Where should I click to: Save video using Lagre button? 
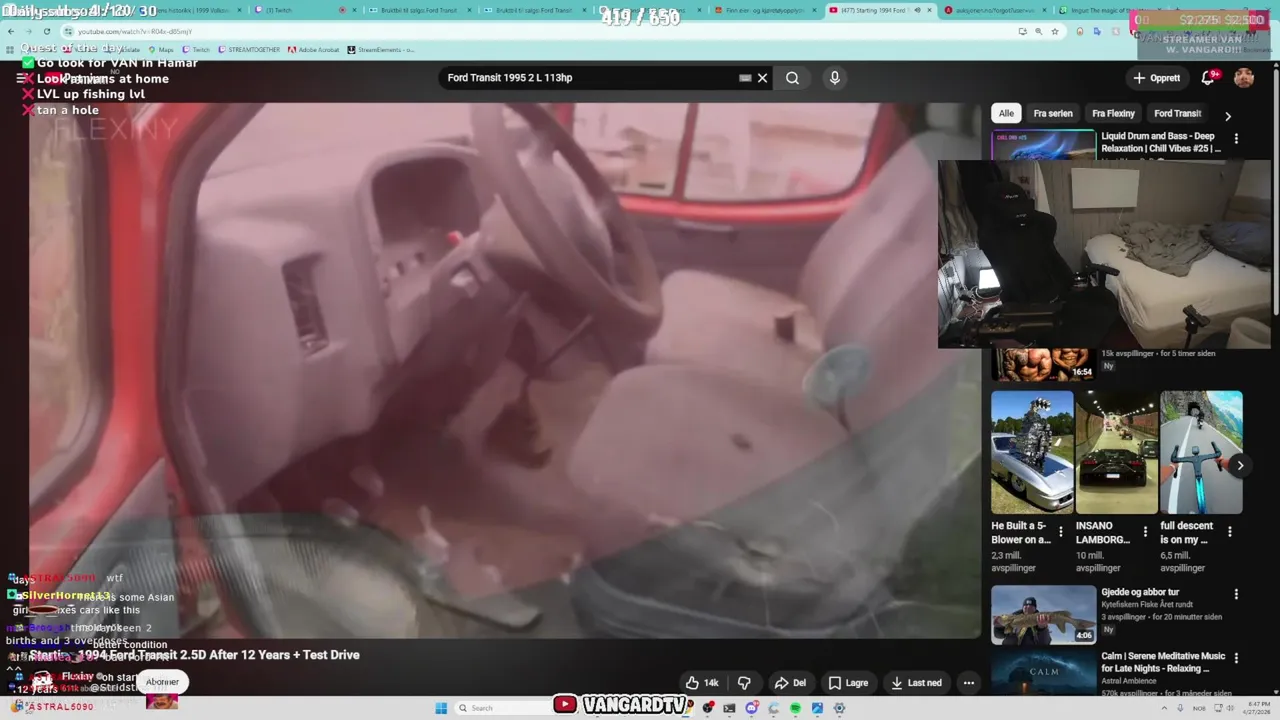click(x=848, y=683)
